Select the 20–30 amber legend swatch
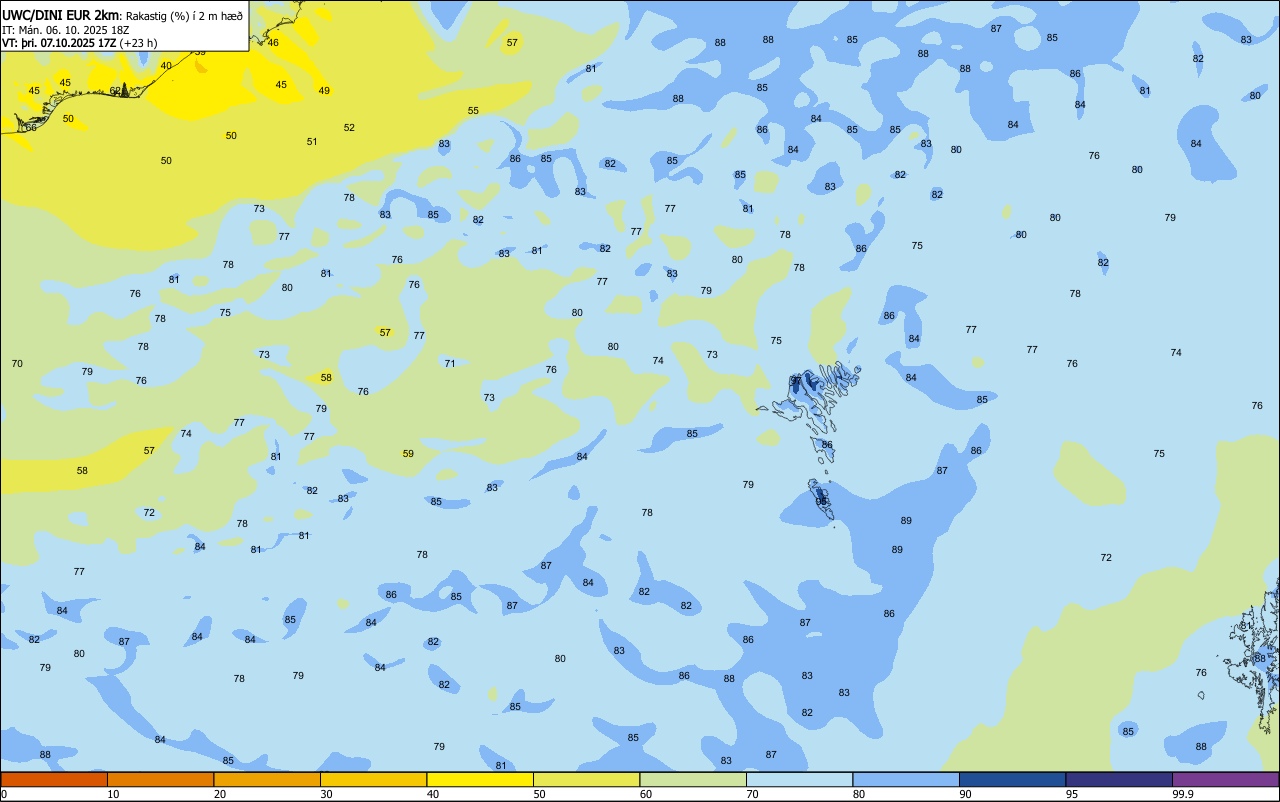The width and height of the screenshot is (1280, 802). coord(267,779)
